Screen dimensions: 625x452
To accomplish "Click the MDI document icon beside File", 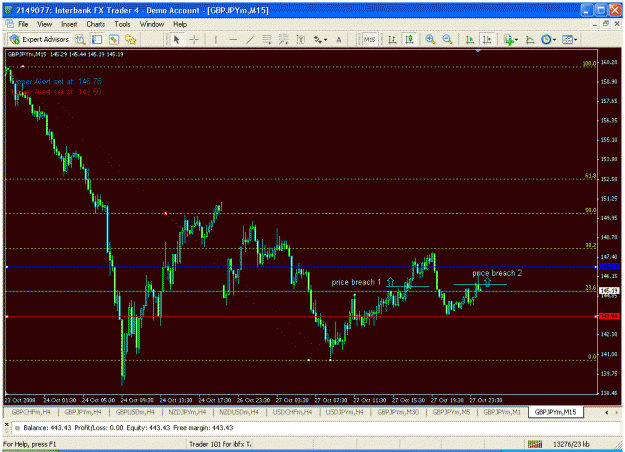I will coord(10,24).
